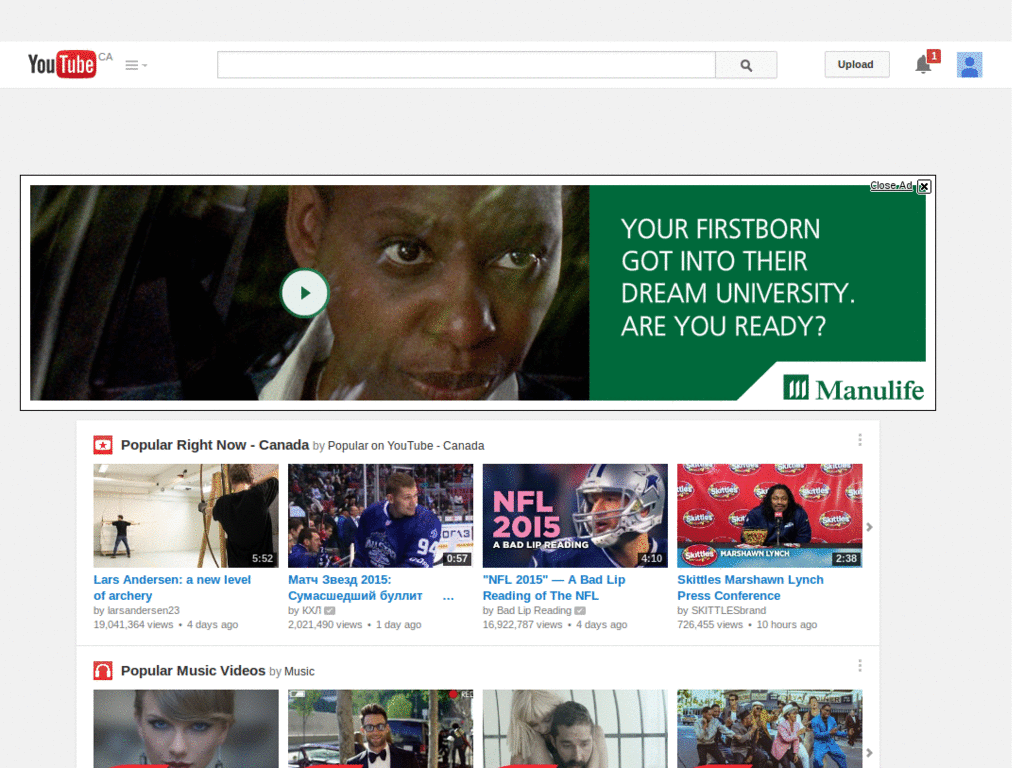Open Popular Music Videos heading
Screen dimensions: 1024x768
193,671
